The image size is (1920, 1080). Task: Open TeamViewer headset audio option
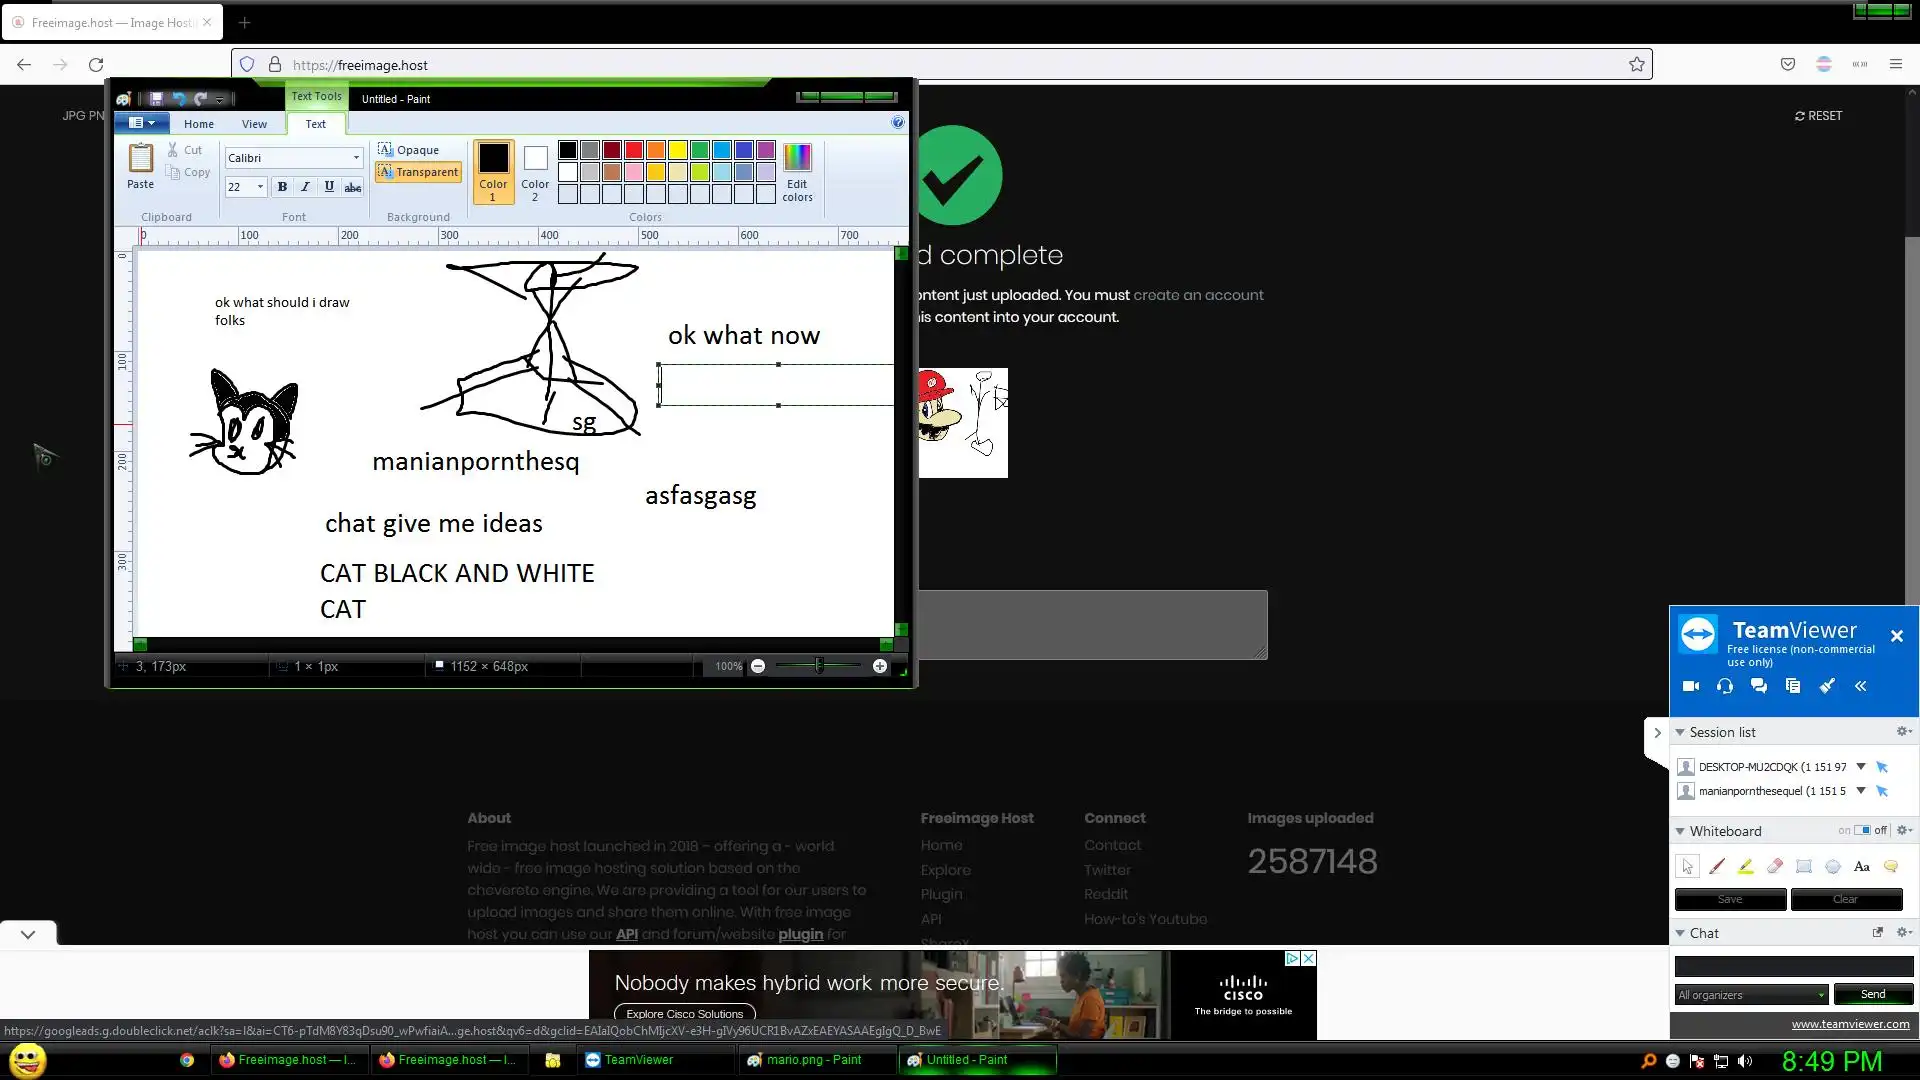pos(1725,686)
